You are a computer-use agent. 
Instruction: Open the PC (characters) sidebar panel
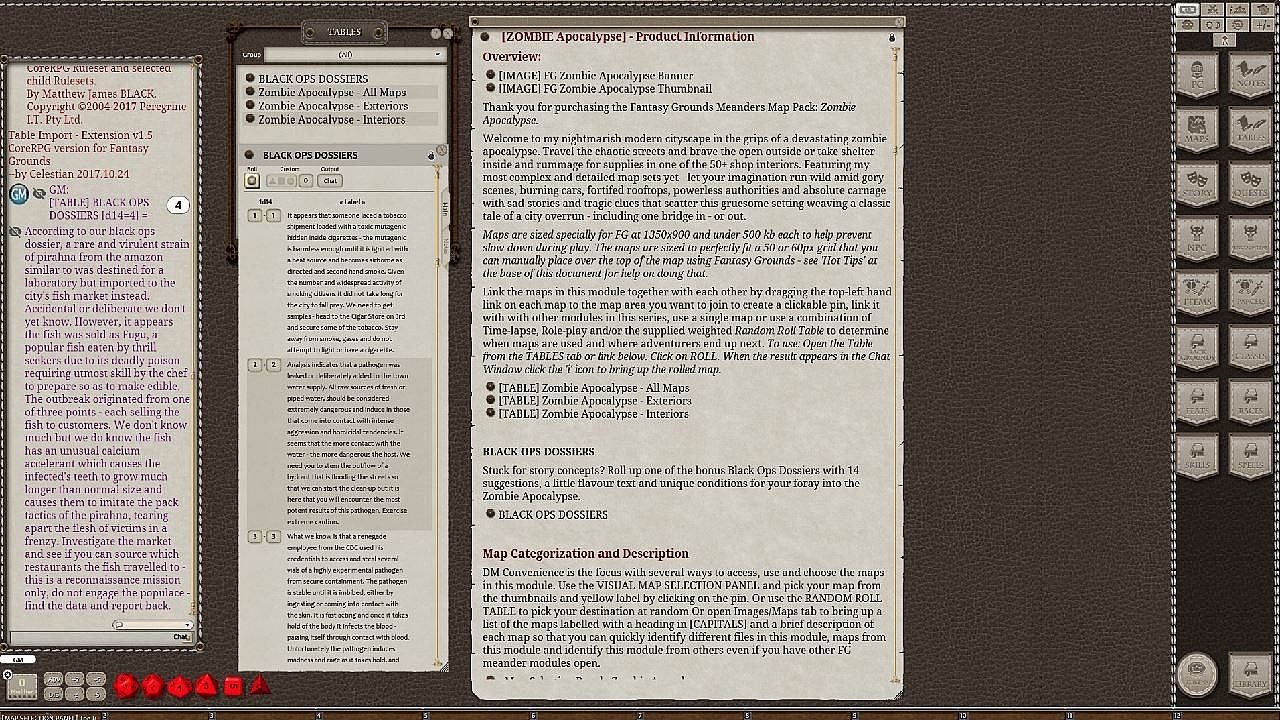click(1196, 75)
